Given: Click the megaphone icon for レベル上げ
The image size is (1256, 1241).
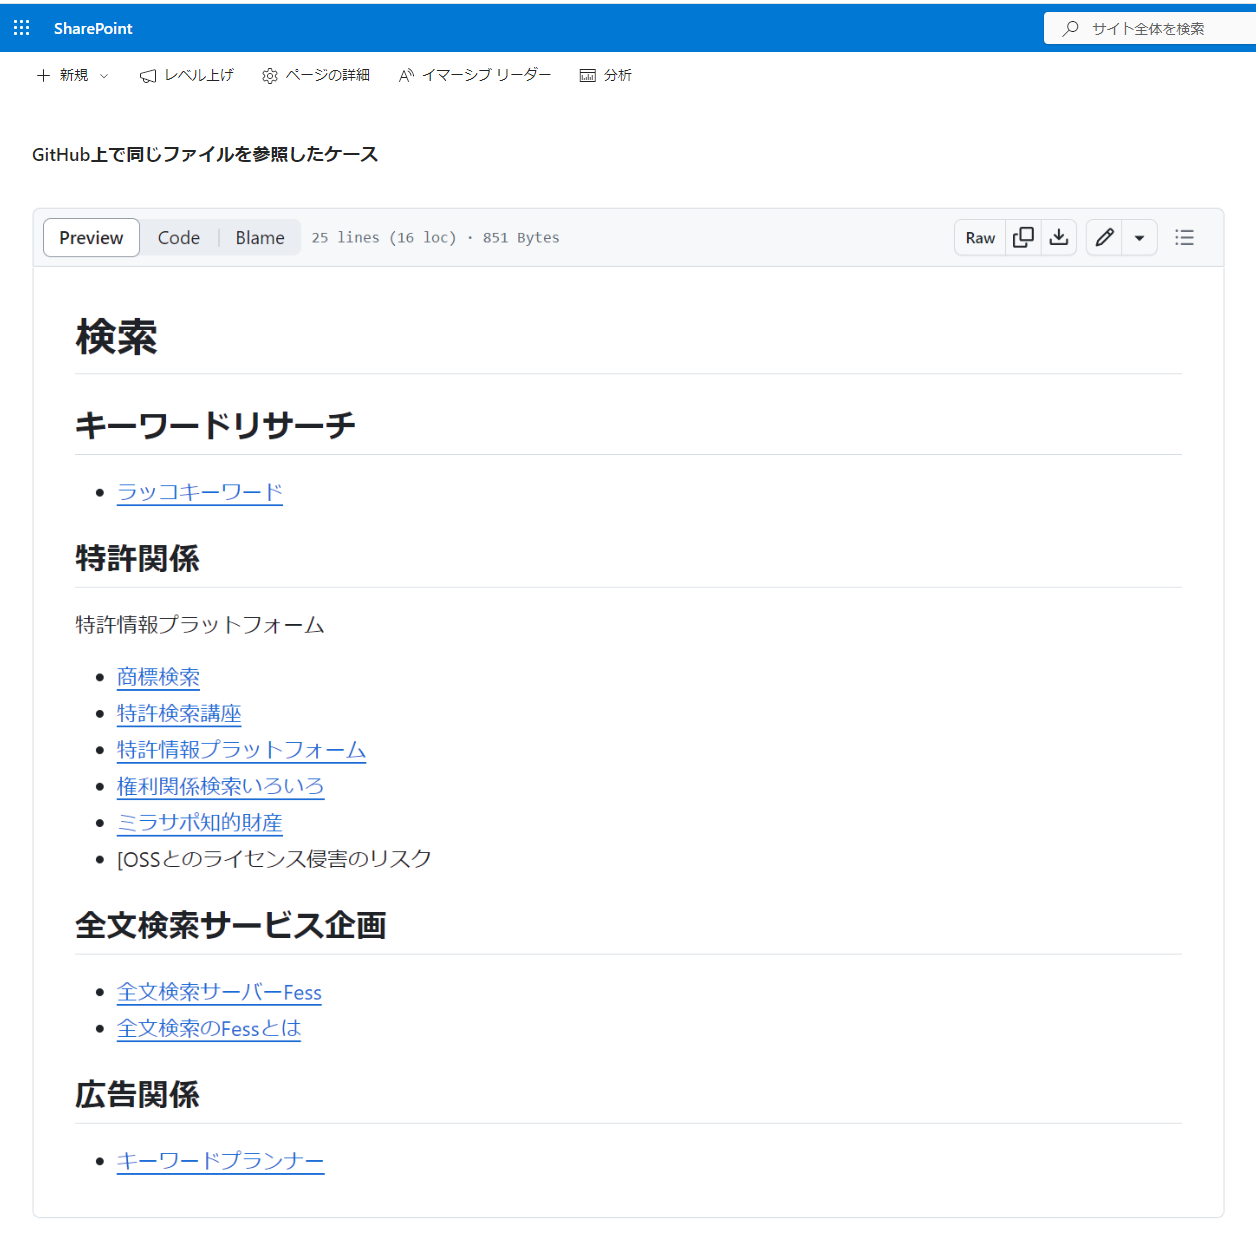Looking at the screenshot, I should click(148, 76).
